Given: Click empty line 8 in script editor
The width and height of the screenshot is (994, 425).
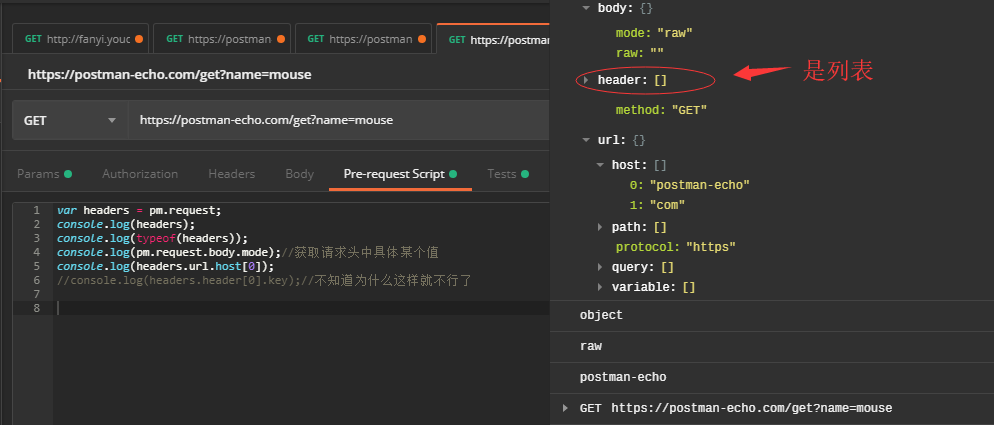Looking at the screenshot, I should (300, 308).
